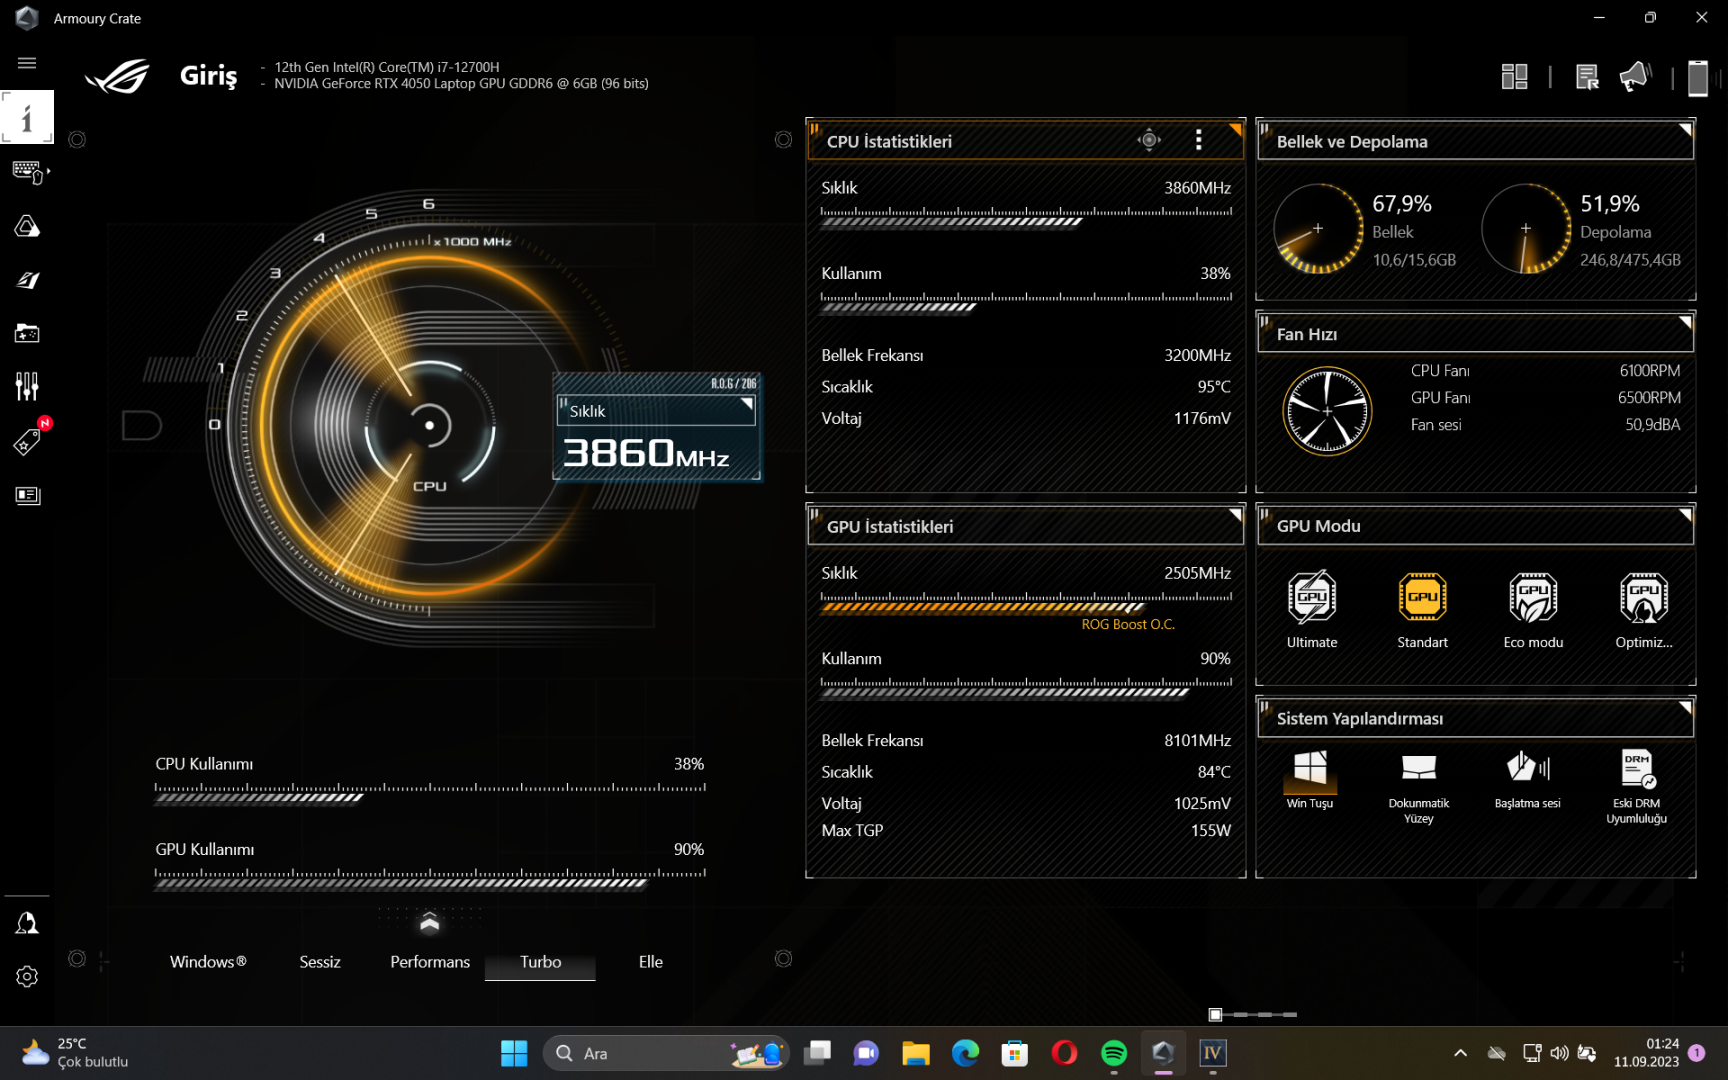Viewport: 1728px width, 1080px height.
Task: Open the Settings gear in sidebar
Action: point(27,976)
